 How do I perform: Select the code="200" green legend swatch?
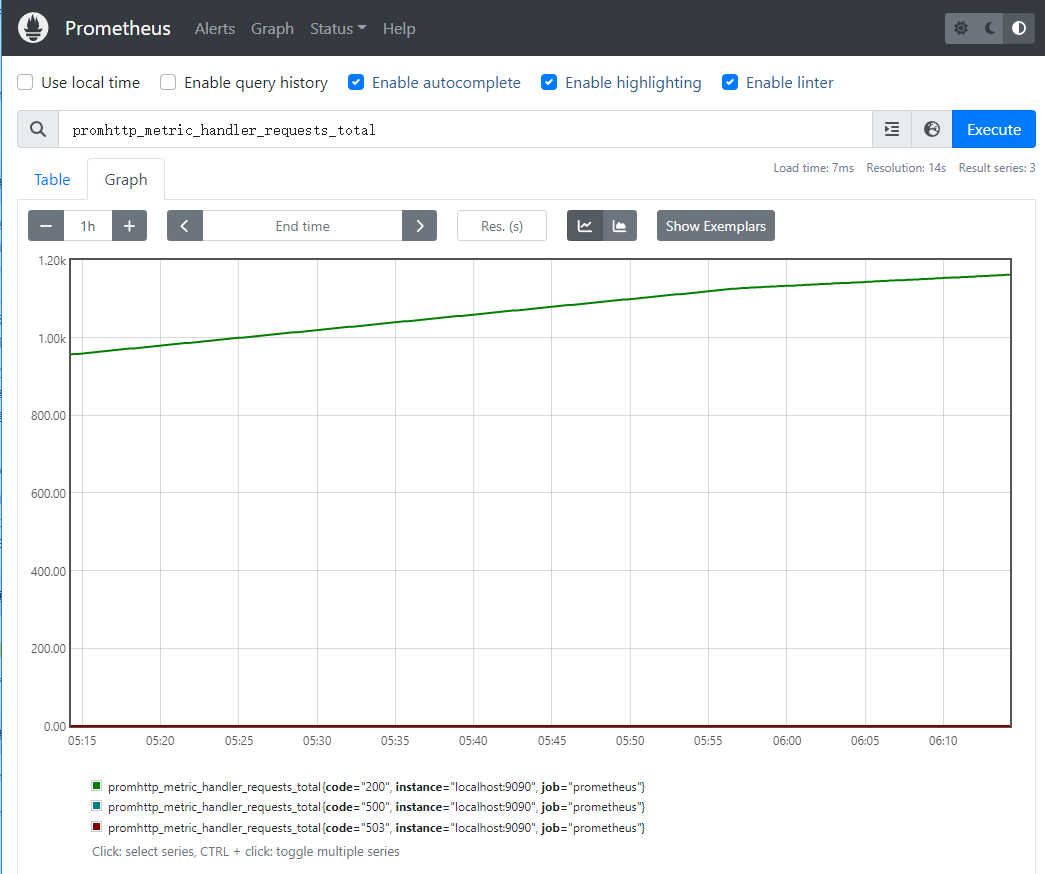click(x=97, y=786)
